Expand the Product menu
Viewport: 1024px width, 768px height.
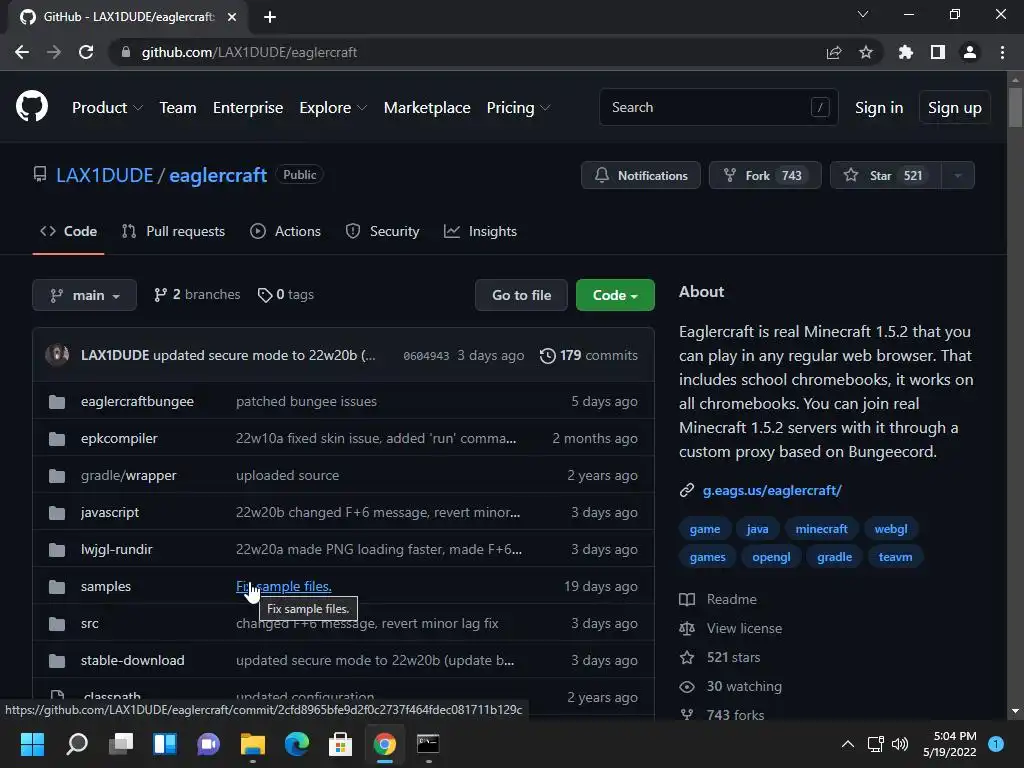point(107,108)
